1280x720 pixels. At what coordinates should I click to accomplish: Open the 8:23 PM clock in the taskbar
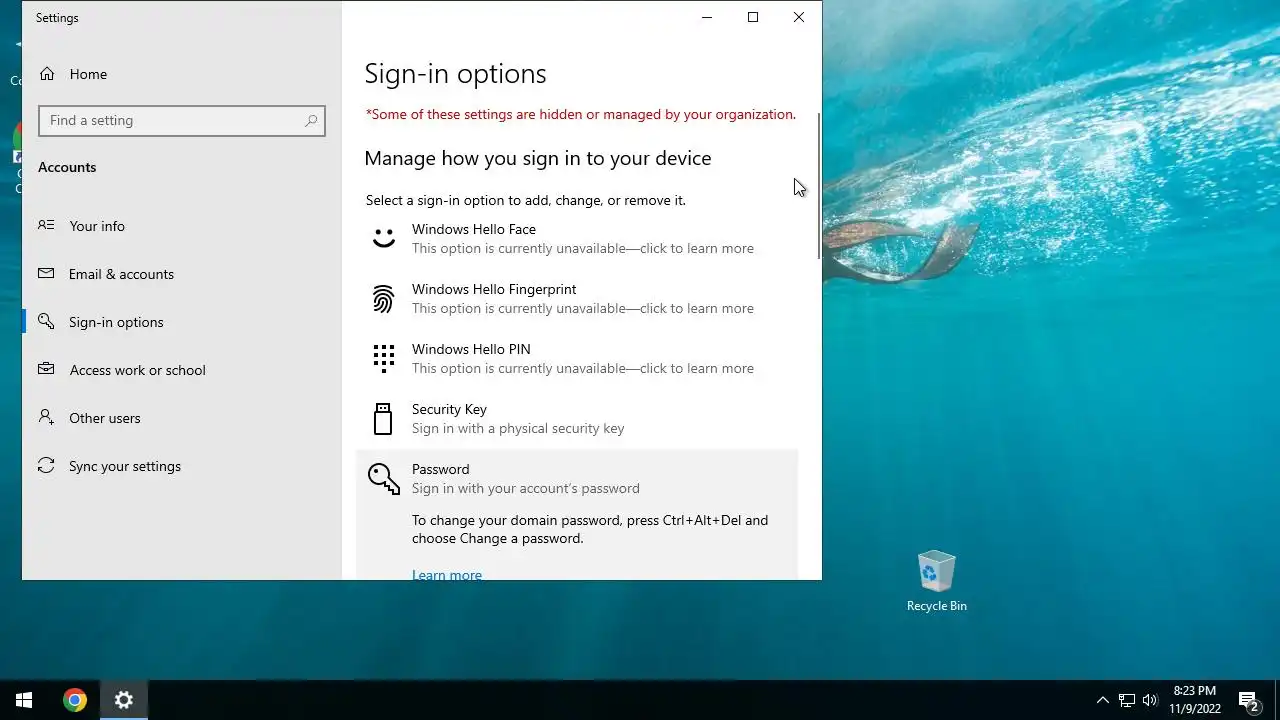coord(1195,700)
